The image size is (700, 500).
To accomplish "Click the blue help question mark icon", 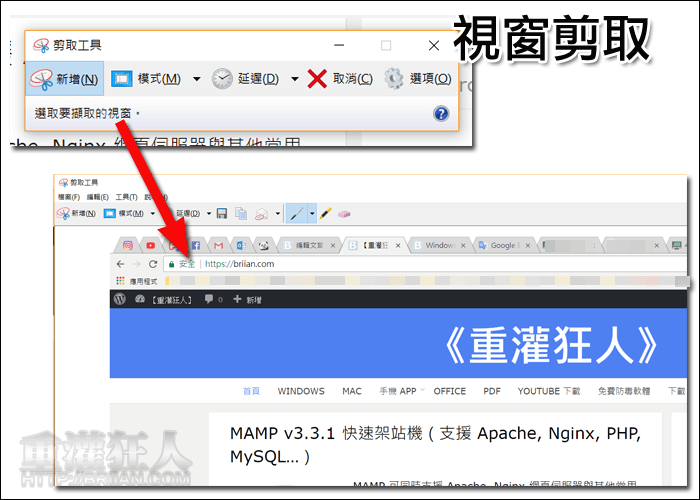I will [441, 114].
